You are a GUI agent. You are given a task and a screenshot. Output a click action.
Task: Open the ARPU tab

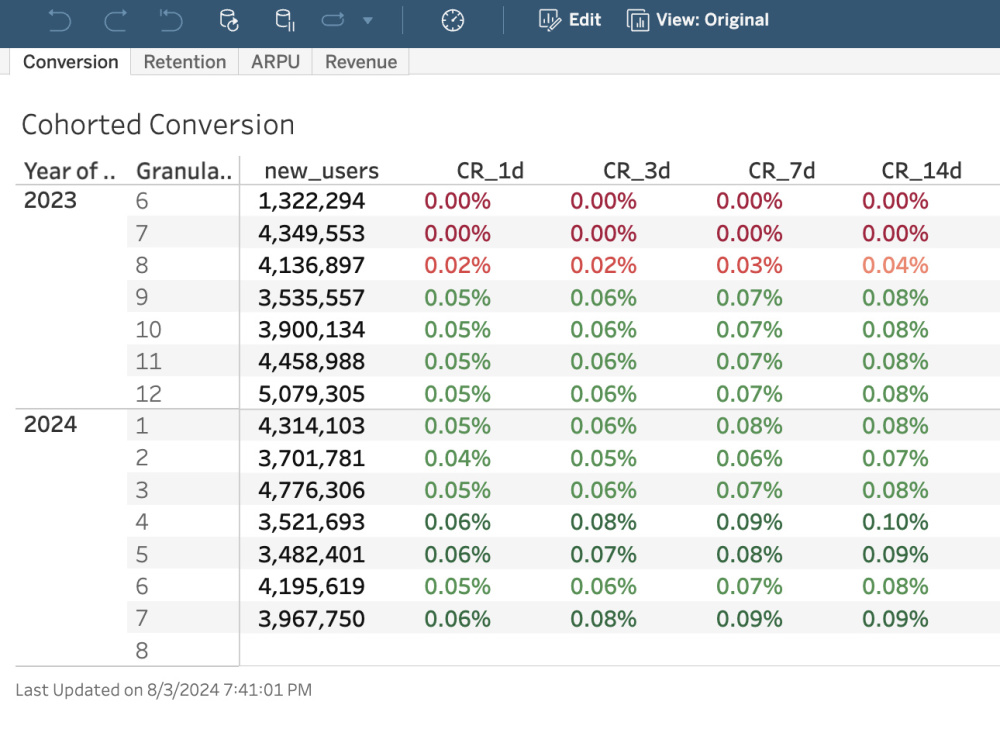275,62
